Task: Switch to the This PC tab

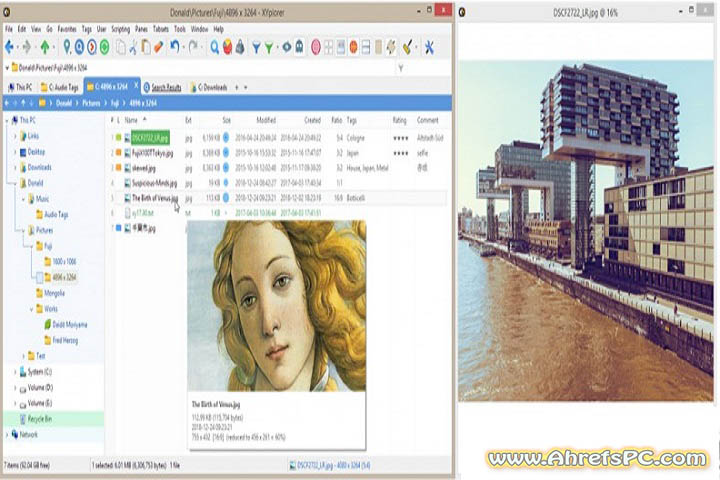Action: pos(20,87)
